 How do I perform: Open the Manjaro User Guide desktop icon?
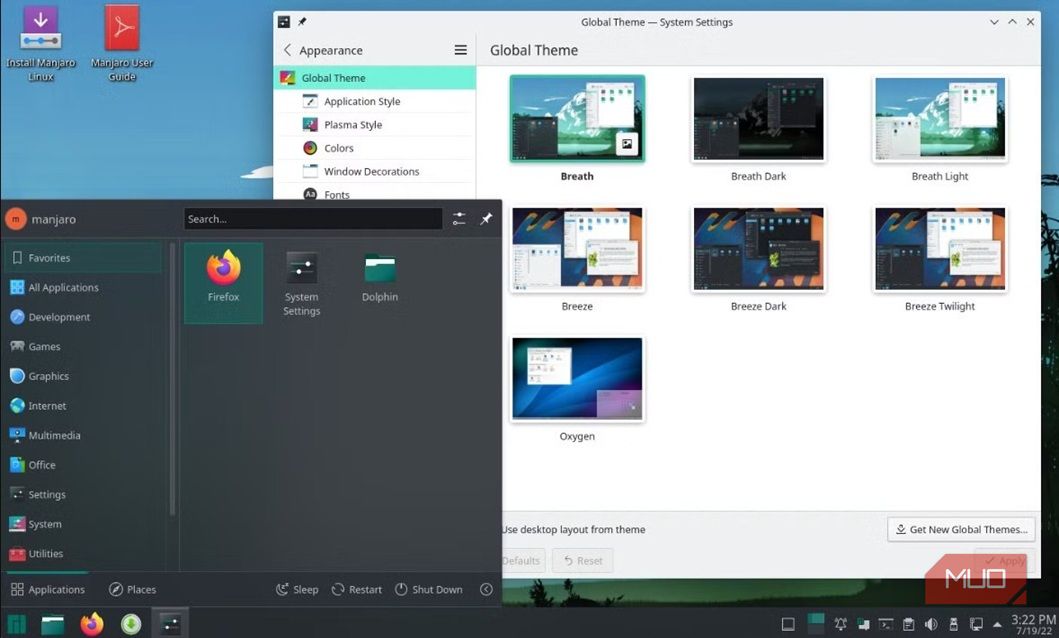tap(122, 44)
